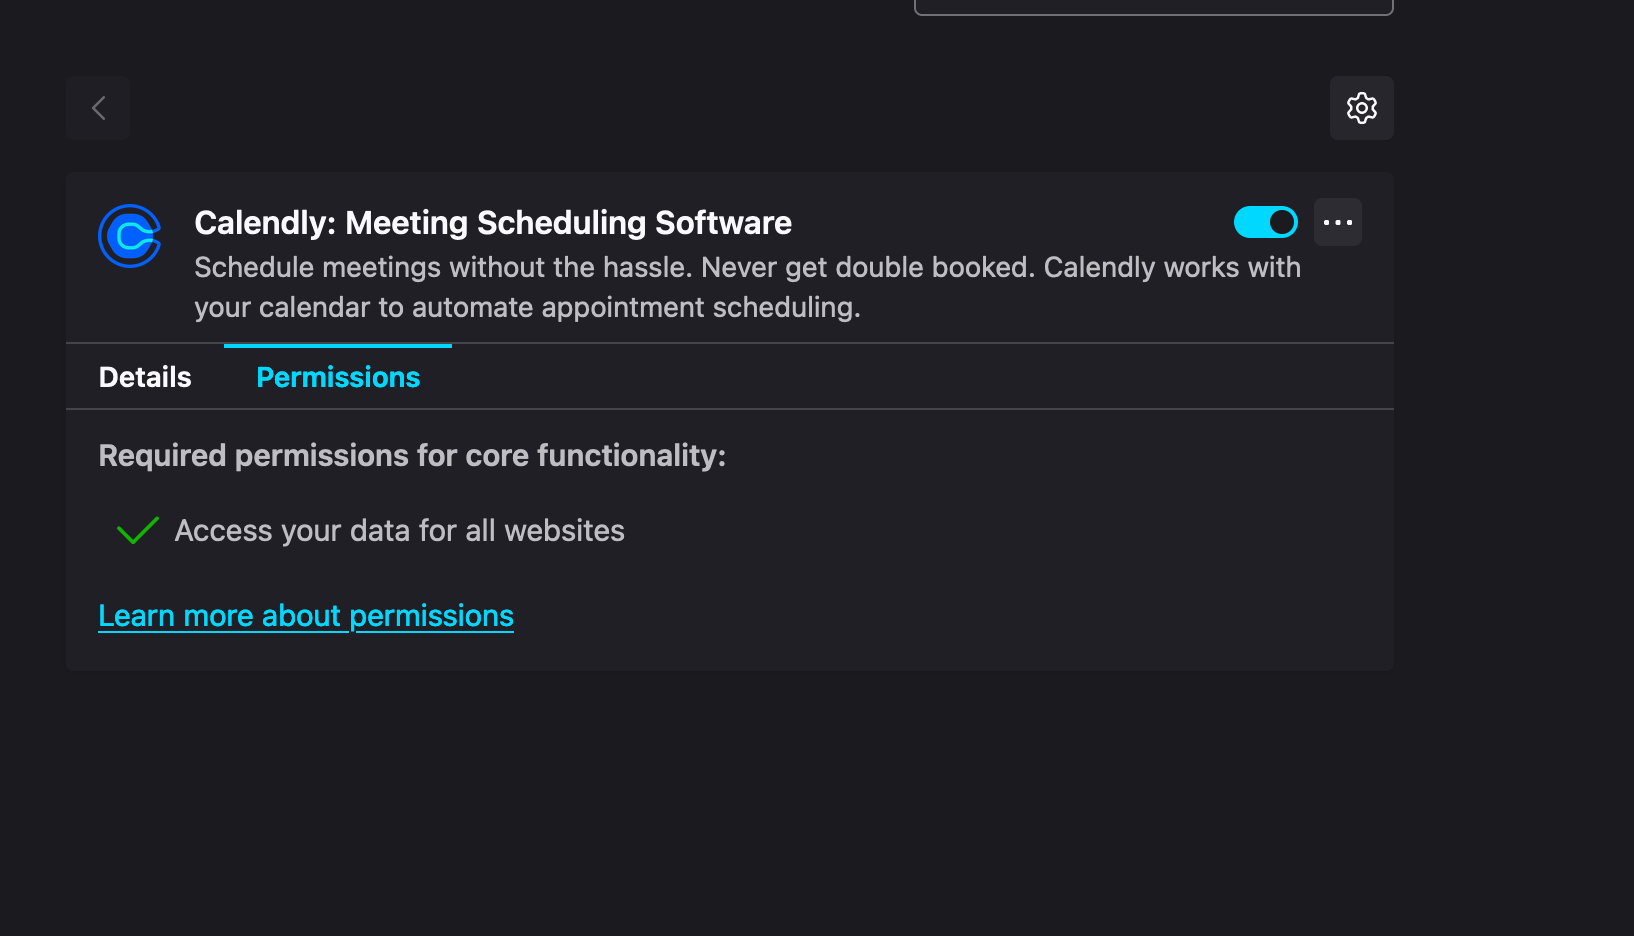The image size is (1634, 936).
Task: Expand the Calendly extension ellipsis options
Action: coord(1338,222)
